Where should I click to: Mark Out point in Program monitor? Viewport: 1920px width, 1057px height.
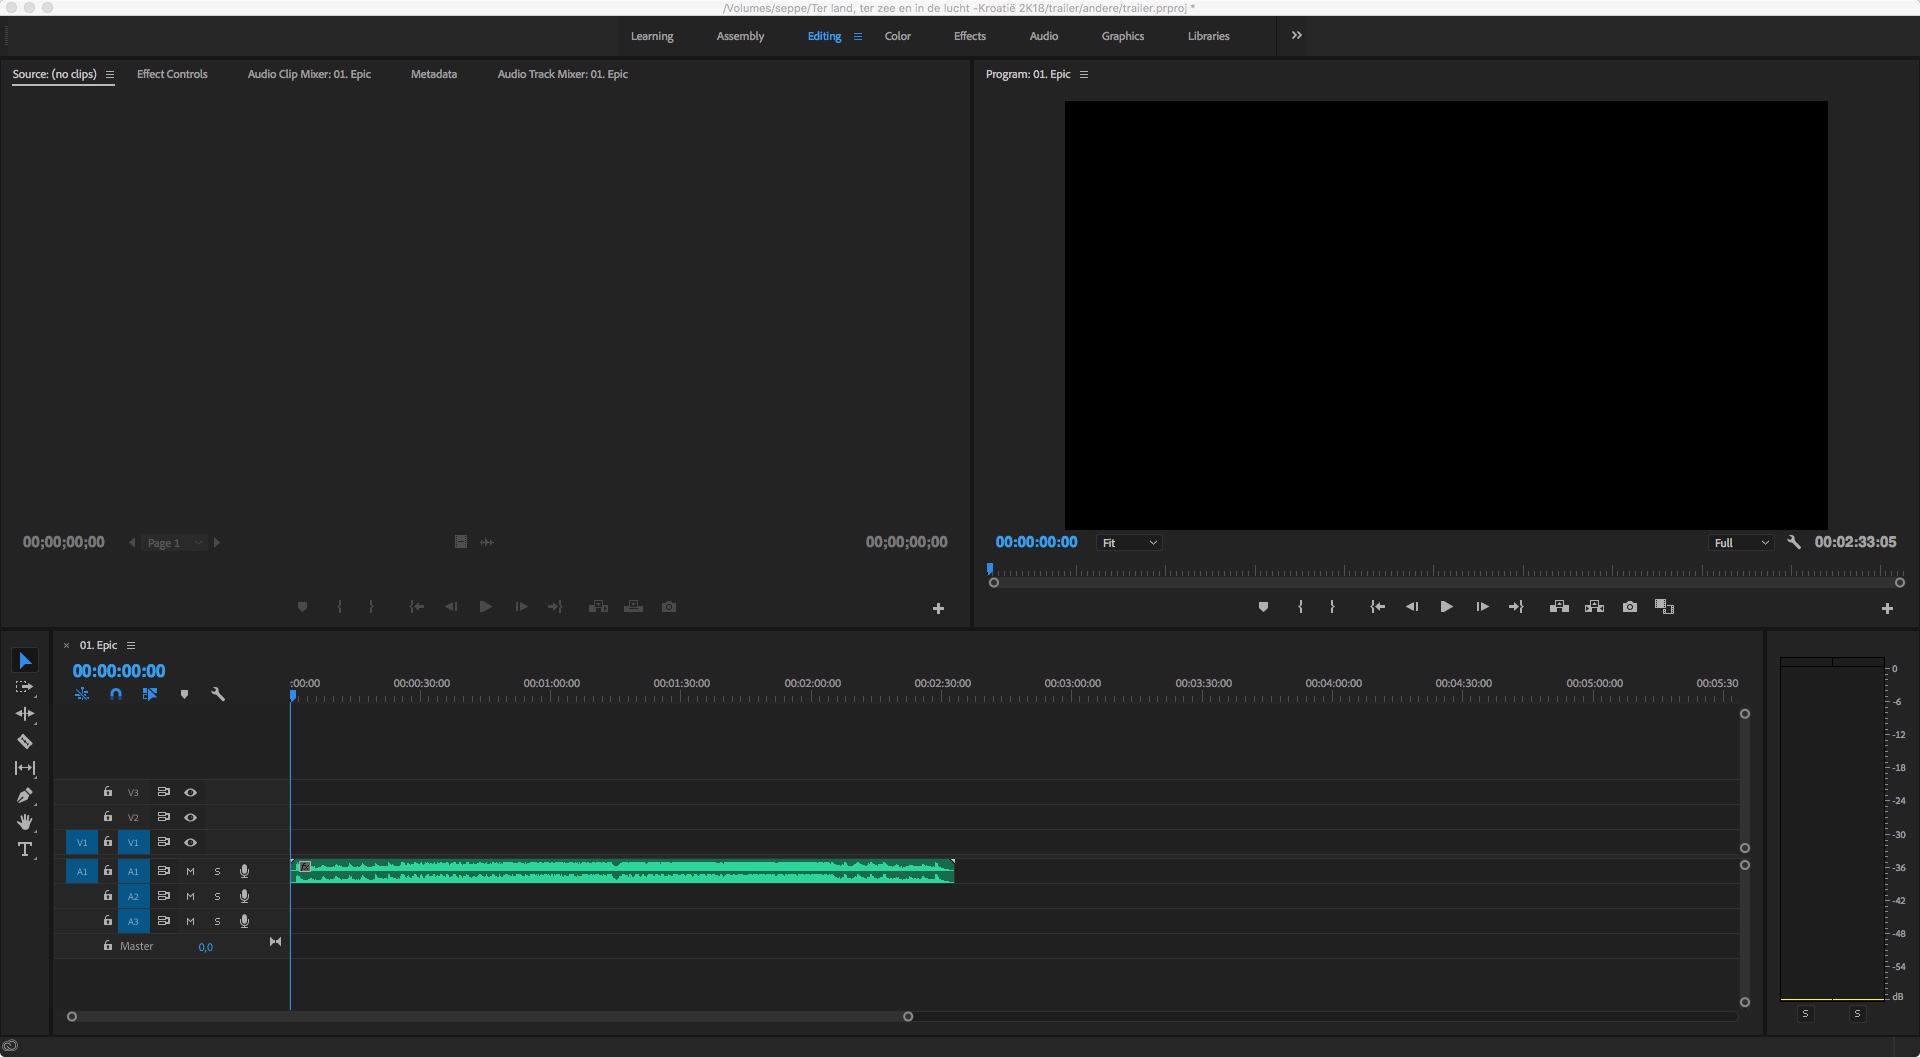tap(1332, 607)
